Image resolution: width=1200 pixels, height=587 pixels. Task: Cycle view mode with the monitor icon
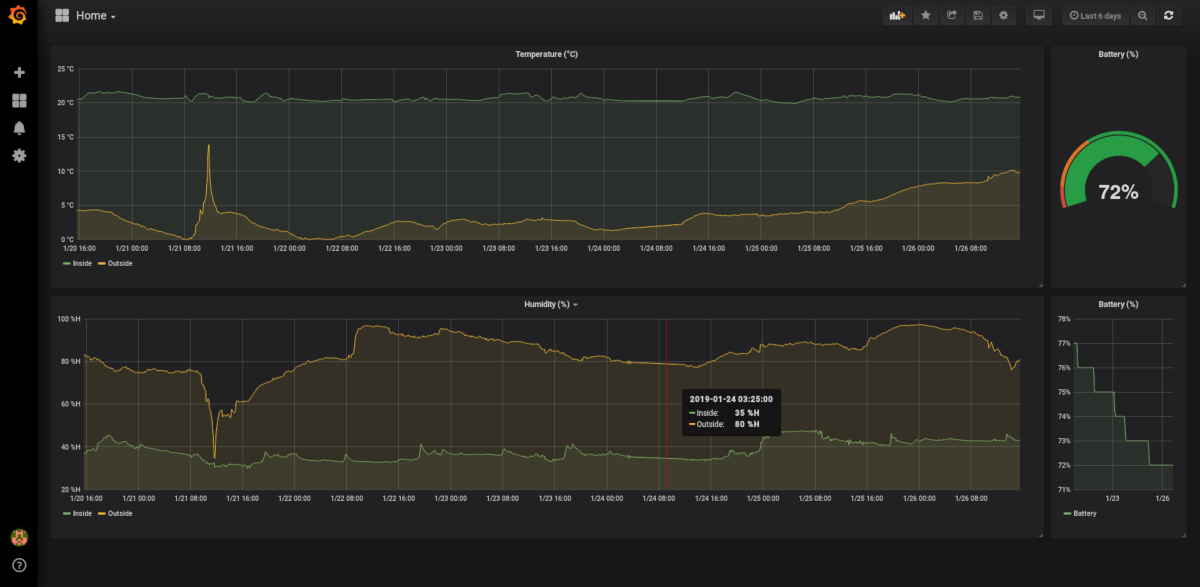pos(1039,16)
